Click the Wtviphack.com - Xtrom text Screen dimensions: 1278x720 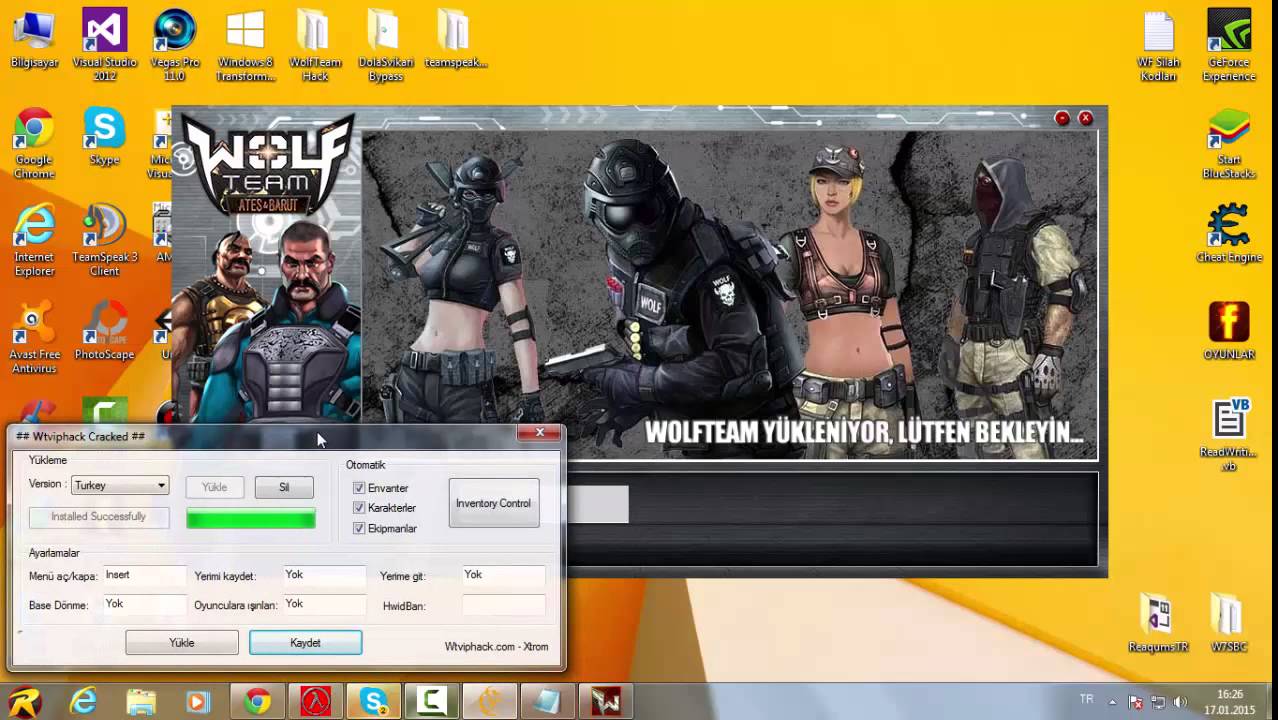(496, 647)
